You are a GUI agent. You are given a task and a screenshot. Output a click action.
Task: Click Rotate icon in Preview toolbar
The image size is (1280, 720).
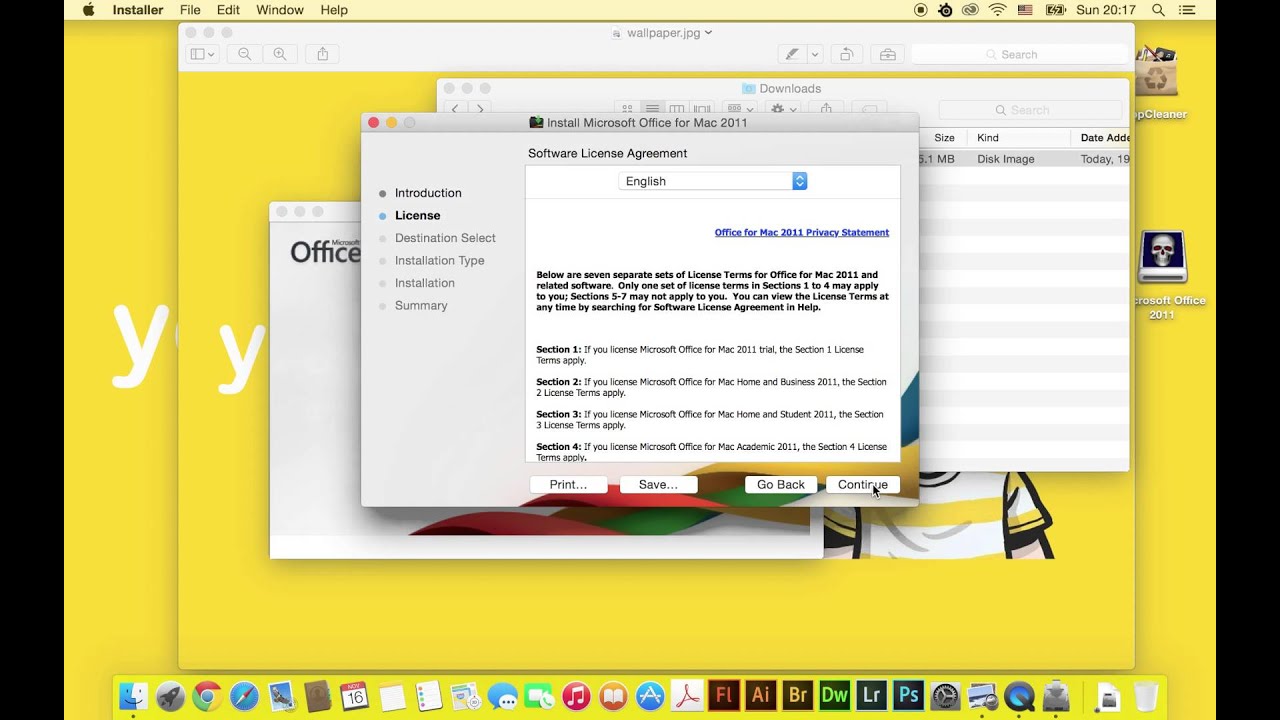pyautogui.click(x=846, y=54)
